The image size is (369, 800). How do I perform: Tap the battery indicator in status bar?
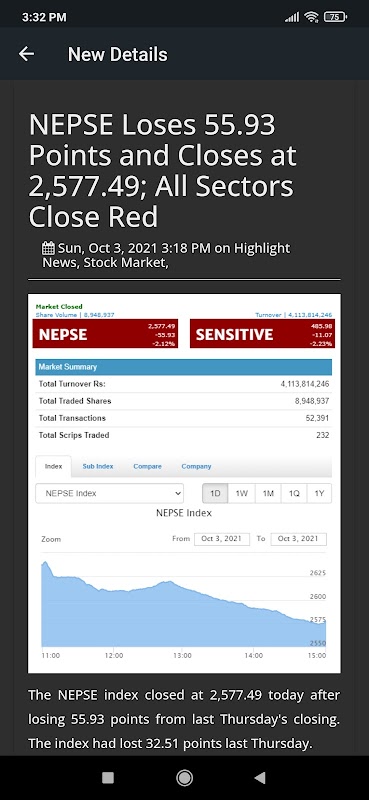click(x=335, y=17)
